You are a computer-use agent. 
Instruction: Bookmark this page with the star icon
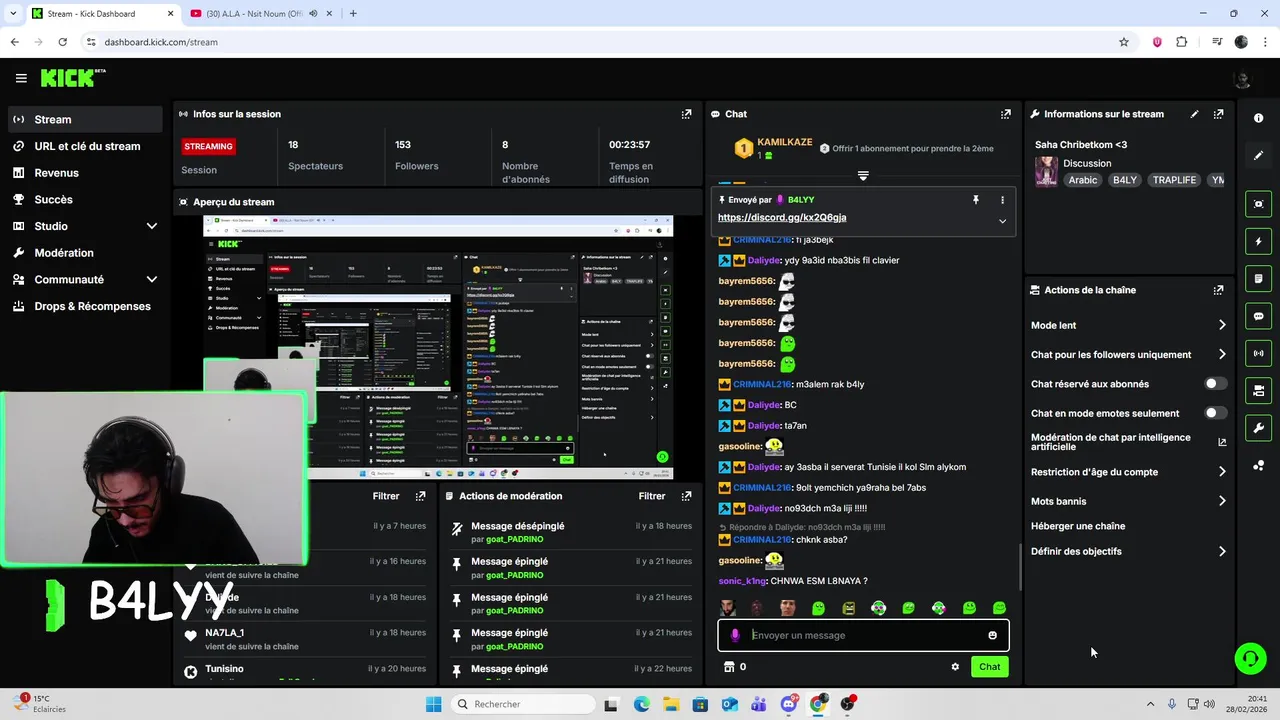pos(1124,42)
